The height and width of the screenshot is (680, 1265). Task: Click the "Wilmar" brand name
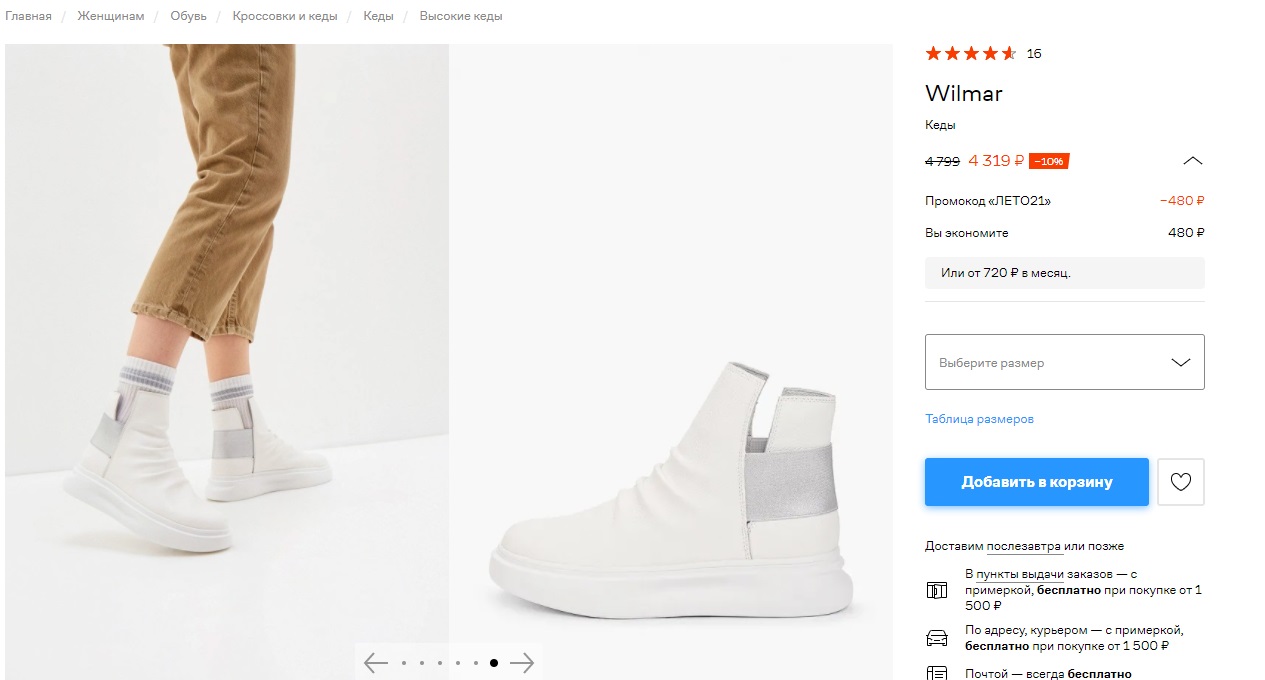point(964,93)
